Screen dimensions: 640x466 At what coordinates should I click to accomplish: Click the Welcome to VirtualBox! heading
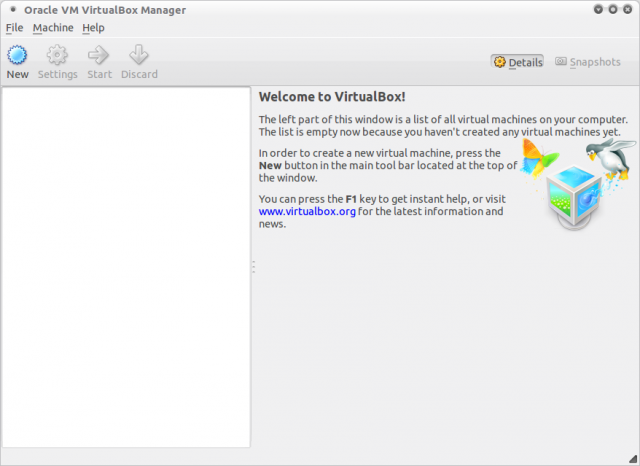[x=331, y=97]
